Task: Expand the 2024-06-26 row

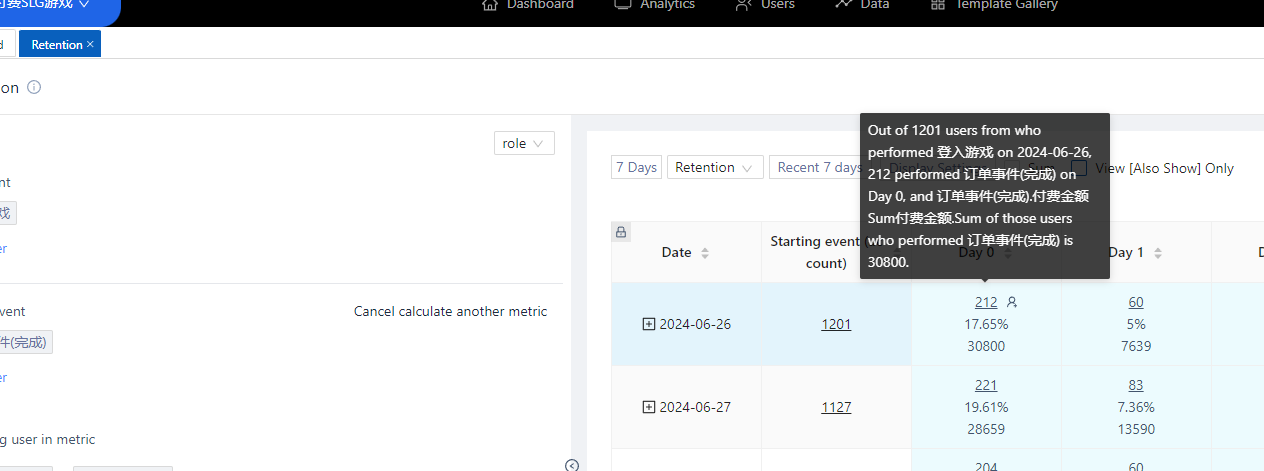Action: coord(649,324)
